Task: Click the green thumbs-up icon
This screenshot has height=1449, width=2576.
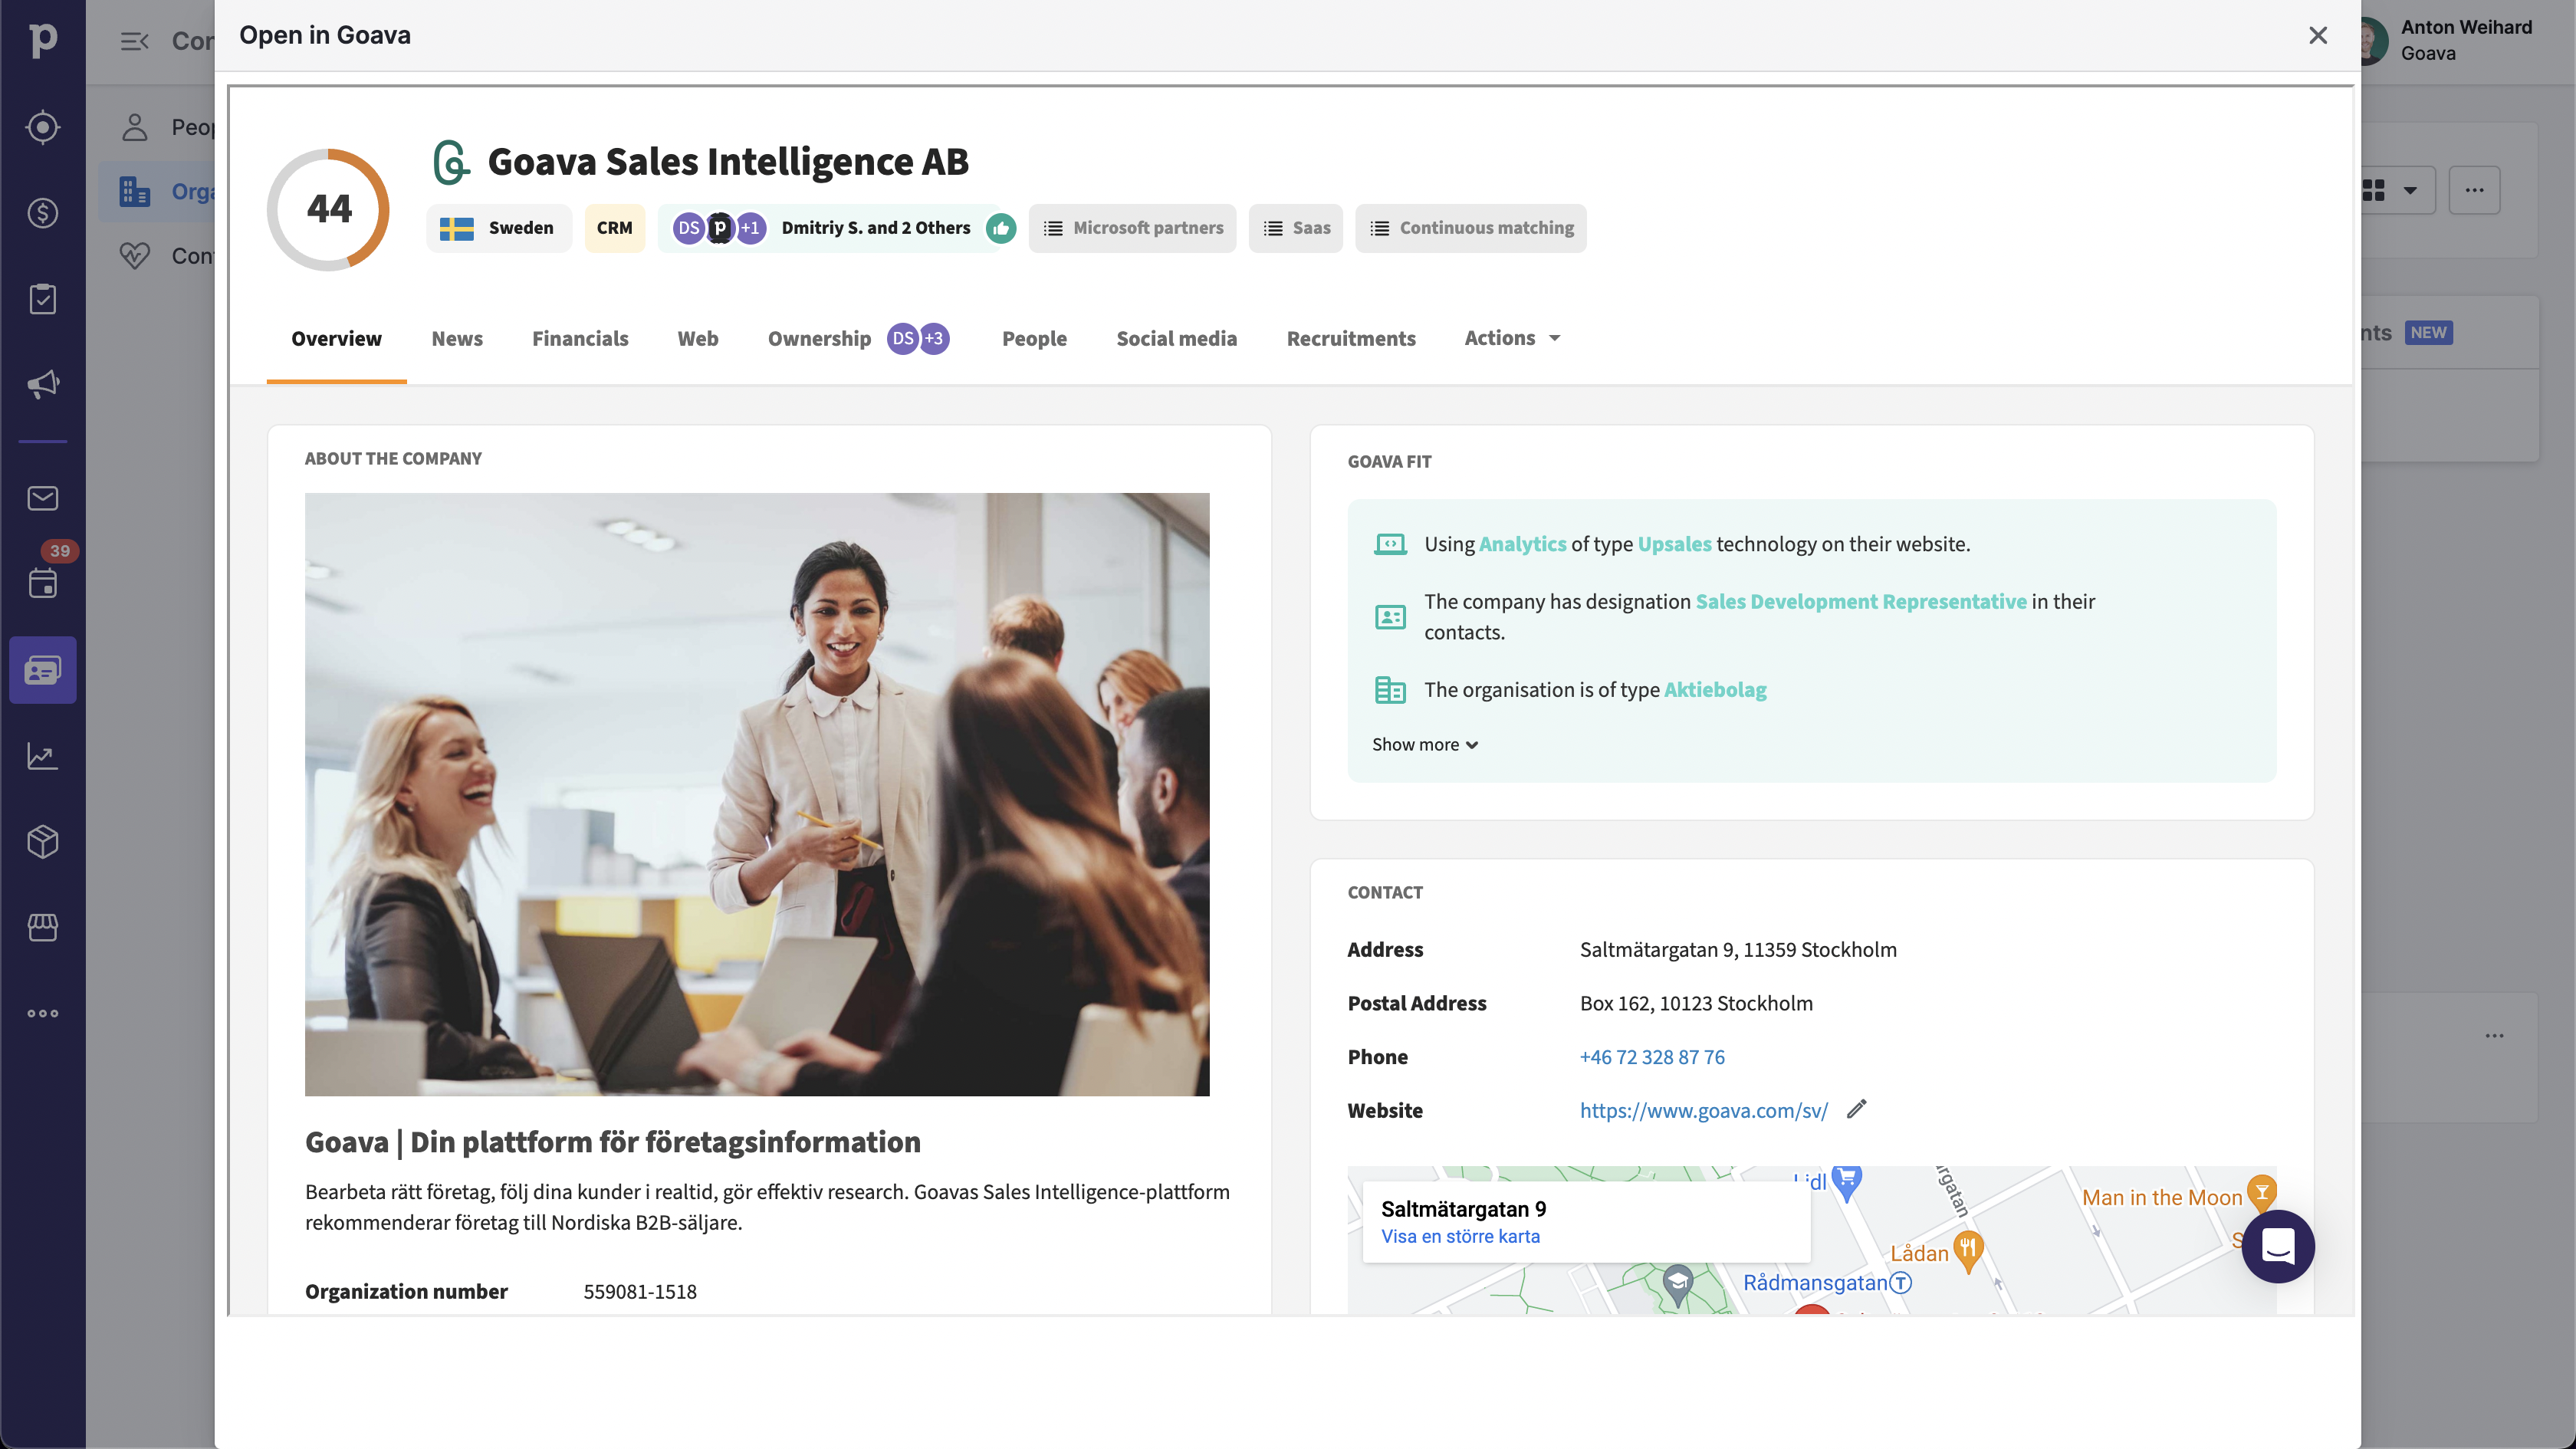Action: [x=1001, y=228]
